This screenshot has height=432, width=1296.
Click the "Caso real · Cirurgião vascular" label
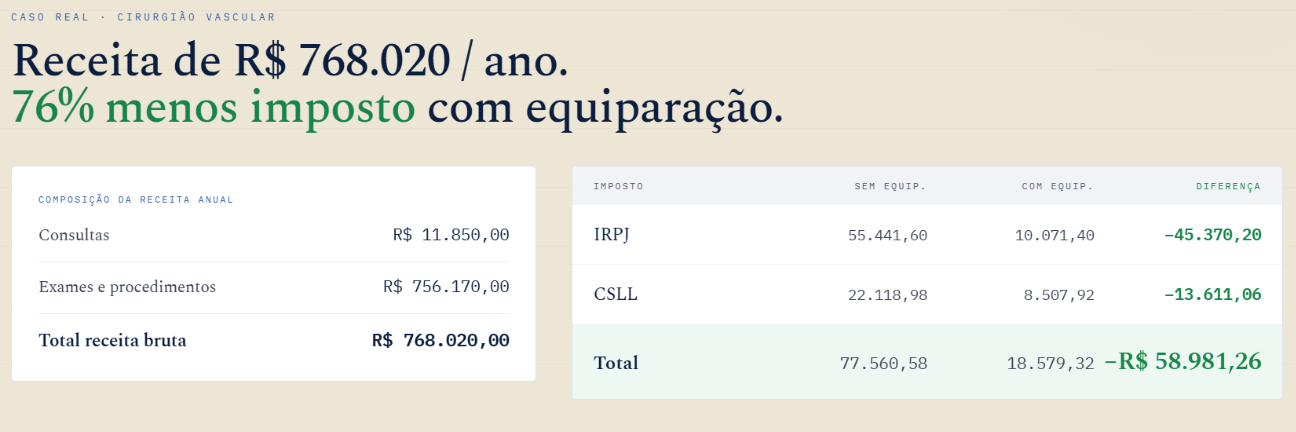click(143, 18)
